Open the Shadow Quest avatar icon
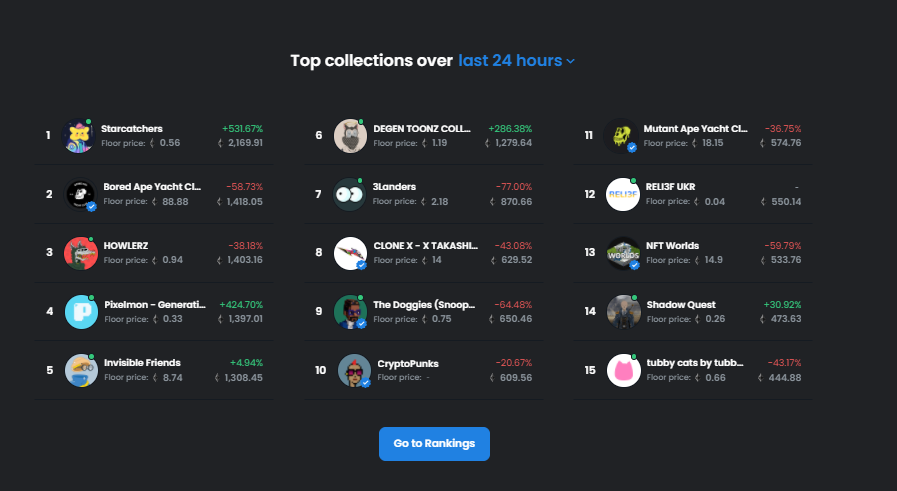This screenshot has height=491, width=897. coord(624,312)
